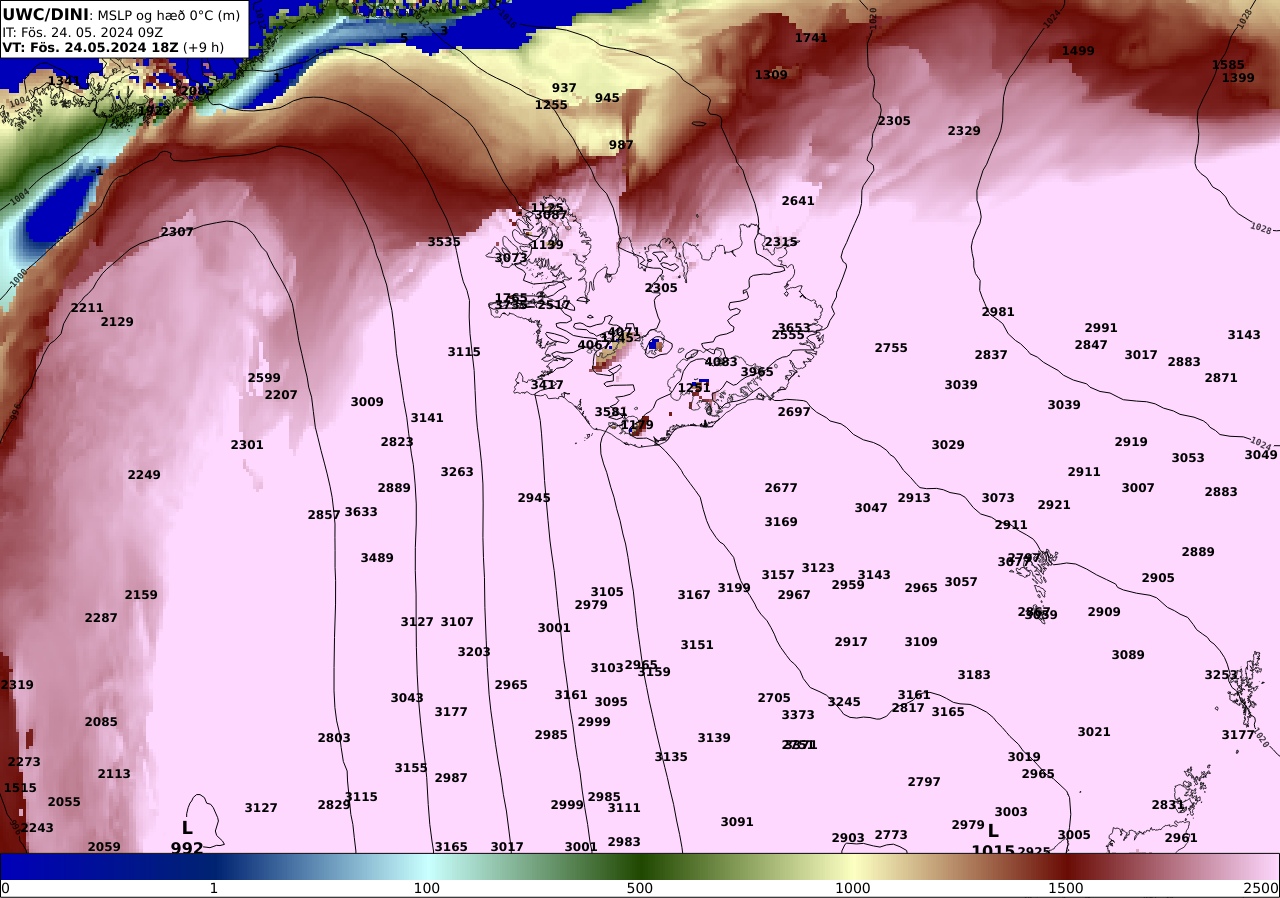Viewport: 1280px width, 898px height.
Task: Click the height value 3373
Action: [x=798, y=715]
